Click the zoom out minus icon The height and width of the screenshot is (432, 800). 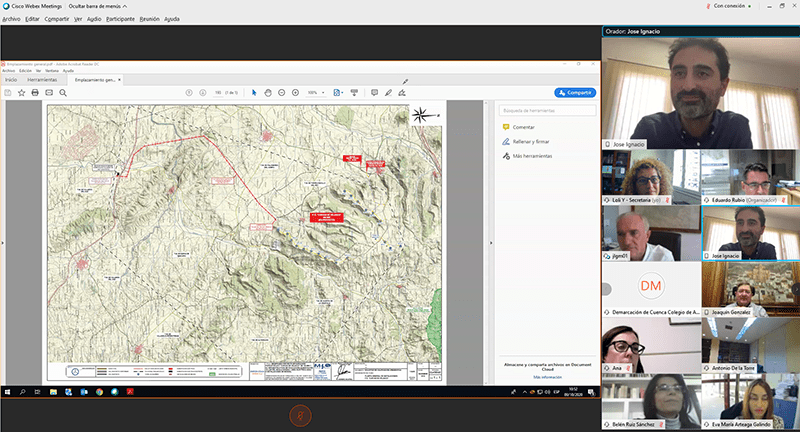click(282, 92)
